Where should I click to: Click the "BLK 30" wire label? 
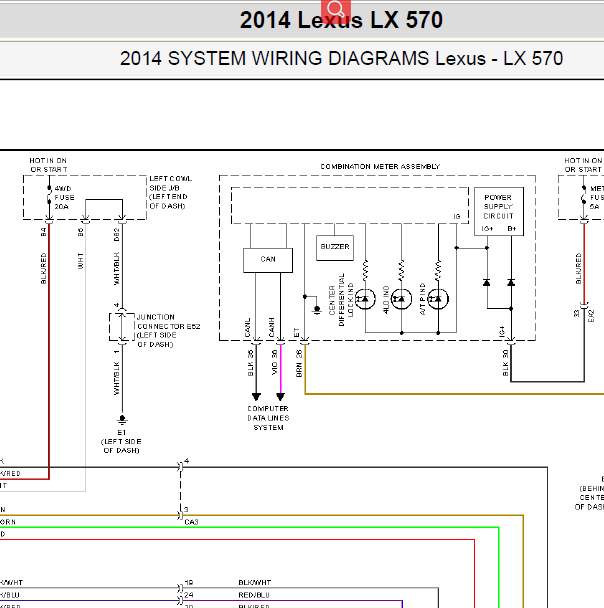(x=505, y=363)
